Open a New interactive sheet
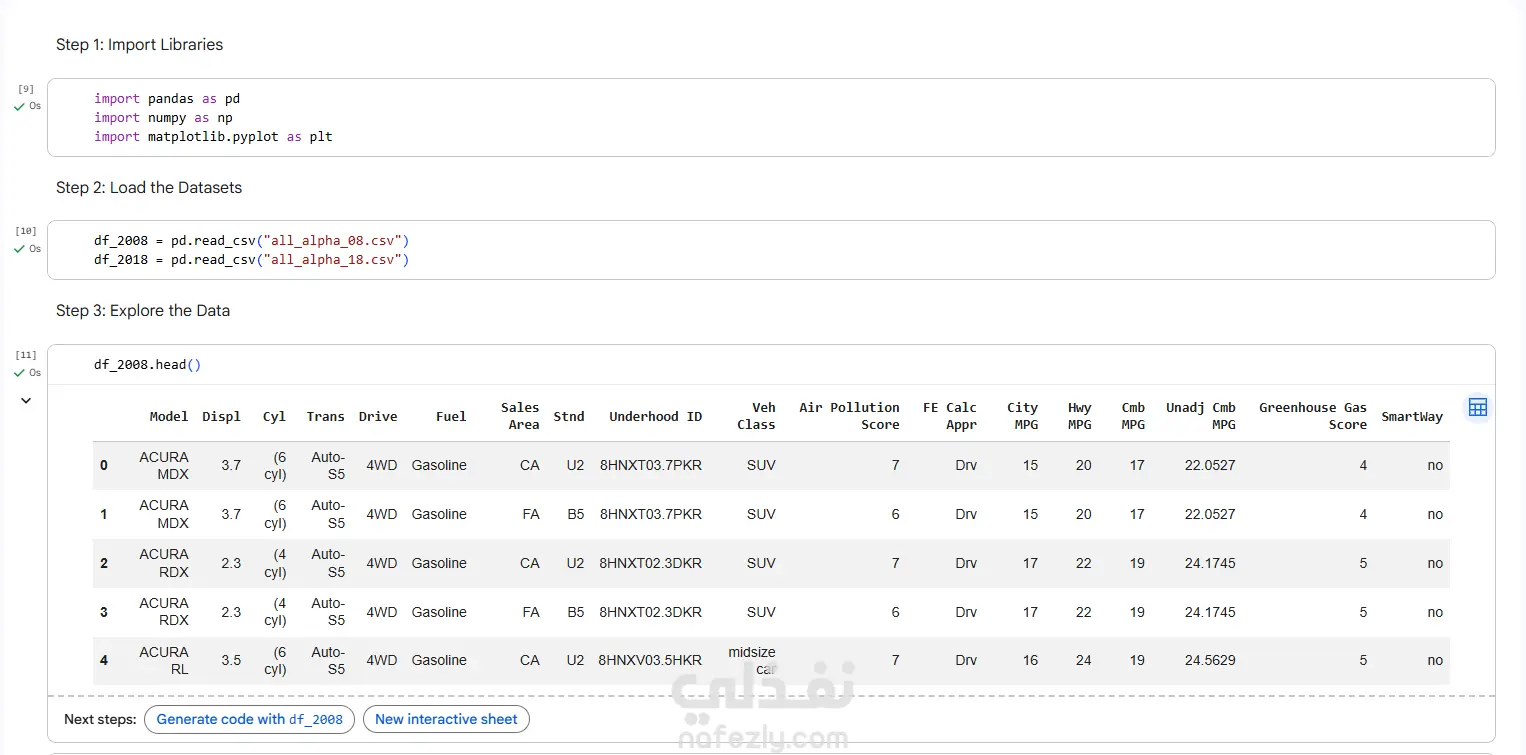The image size is (1526, 755). [446, 719]
